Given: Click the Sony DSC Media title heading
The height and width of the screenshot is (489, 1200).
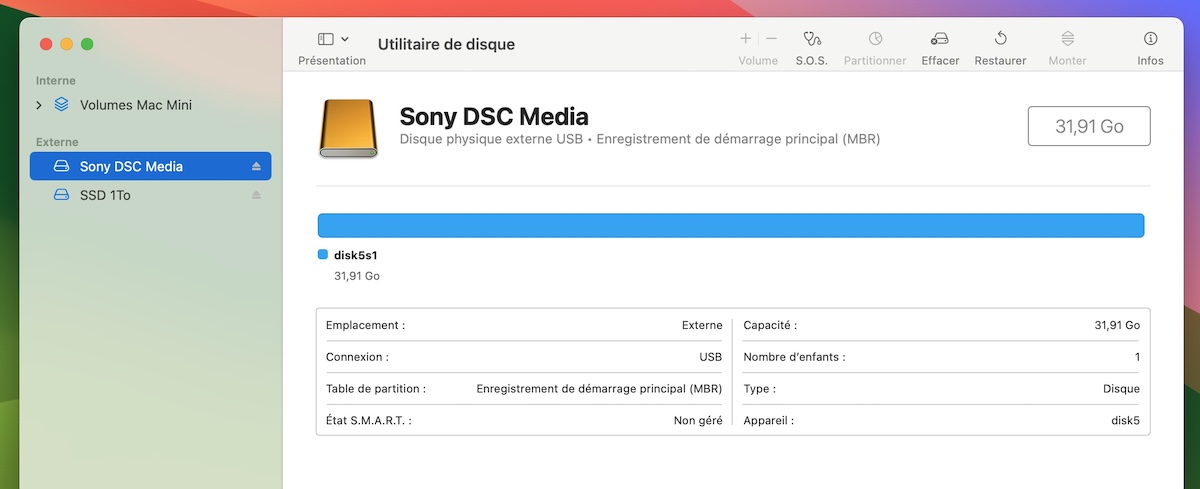Looking at the screenshot, I should [x=494, y=116].
